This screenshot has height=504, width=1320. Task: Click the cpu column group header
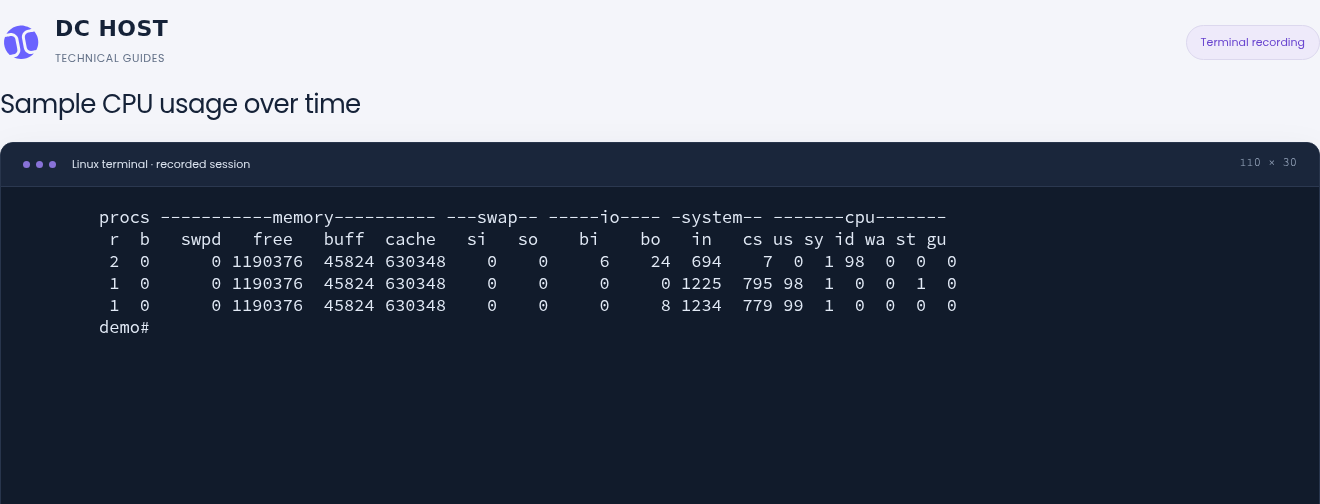pyautogui.click(x=860, y=217)
